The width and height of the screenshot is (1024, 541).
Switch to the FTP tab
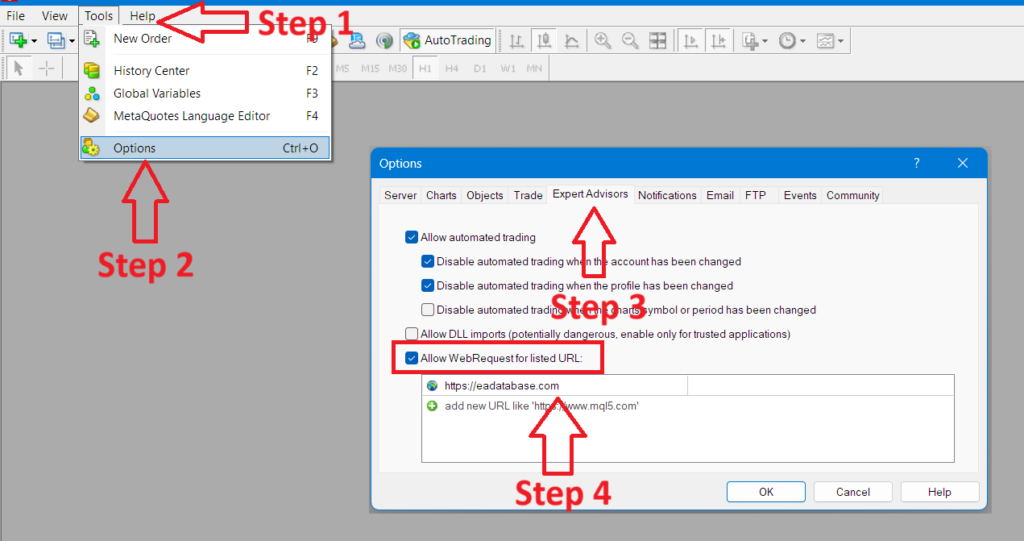pyautogui.click(x=756, y=195)
